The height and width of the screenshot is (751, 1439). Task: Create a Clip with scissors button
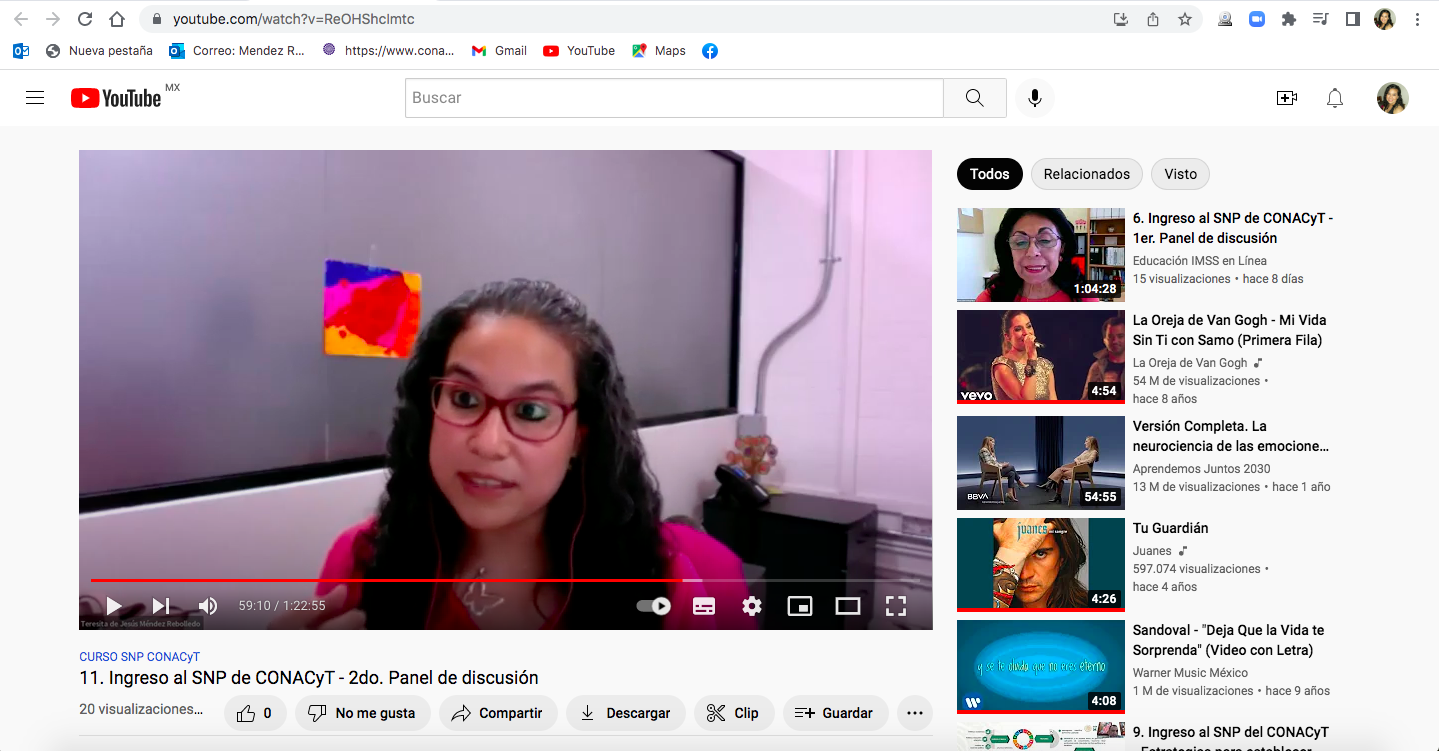point(734,713)
